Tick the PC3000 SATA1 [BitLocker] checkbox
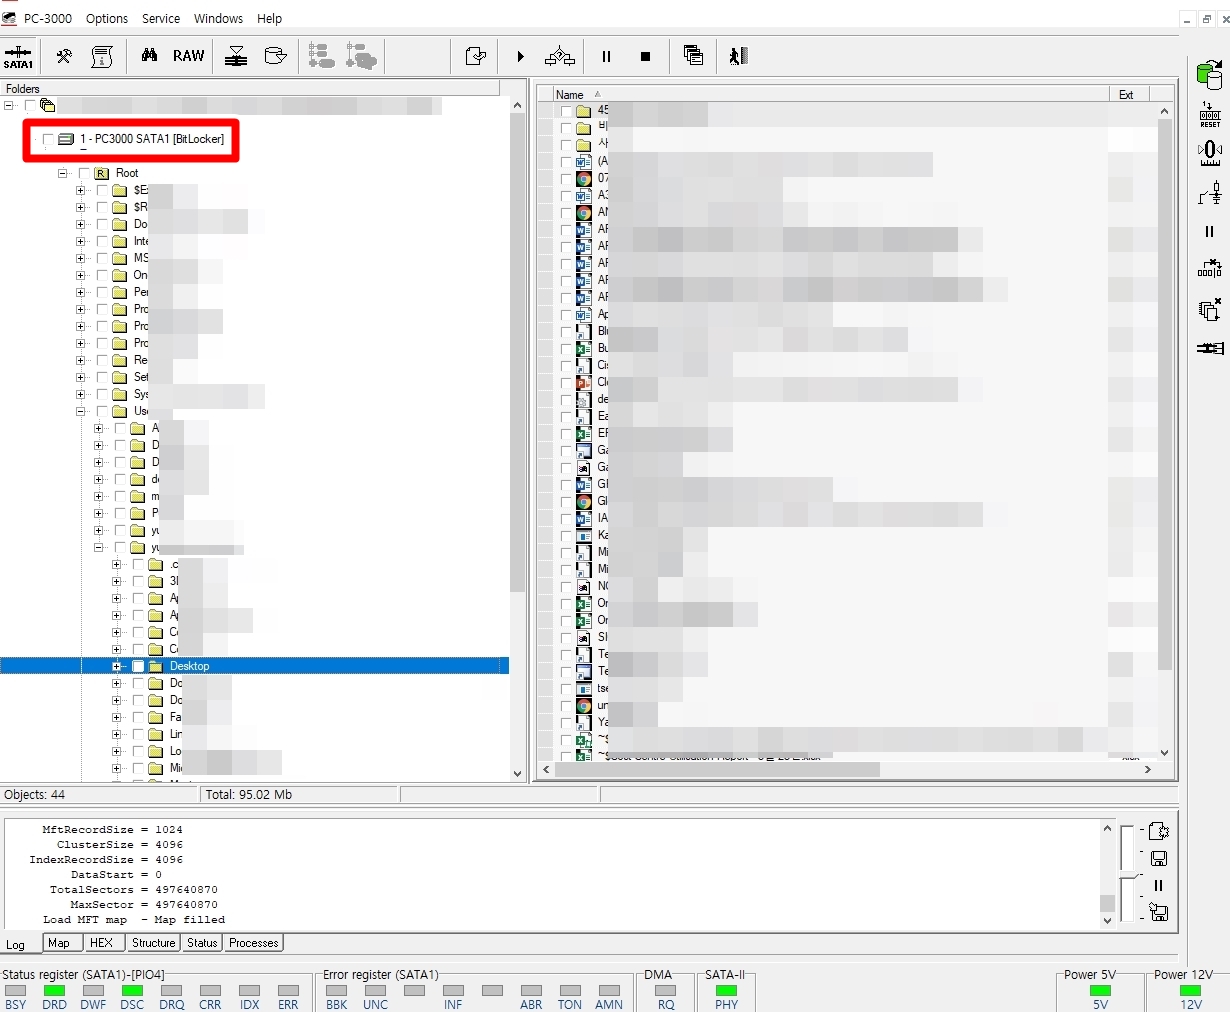This screenshot has width=1230, height=1012. click(48, 139)
